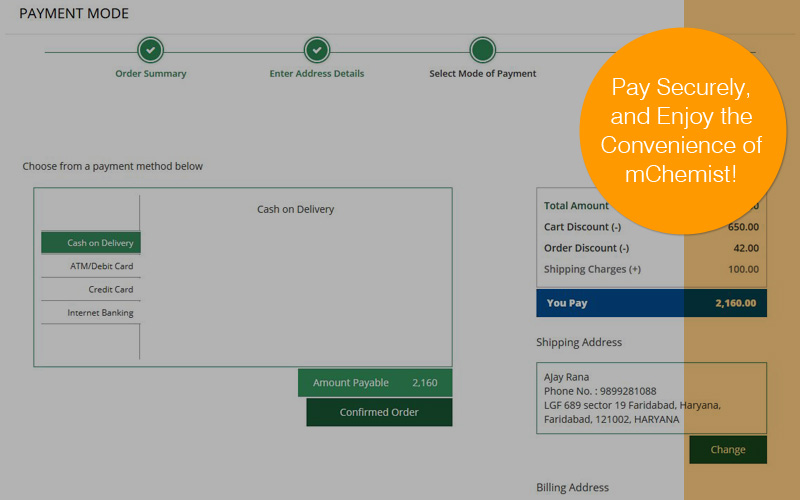Click the Select Mode of Payment label

[483, 74]
